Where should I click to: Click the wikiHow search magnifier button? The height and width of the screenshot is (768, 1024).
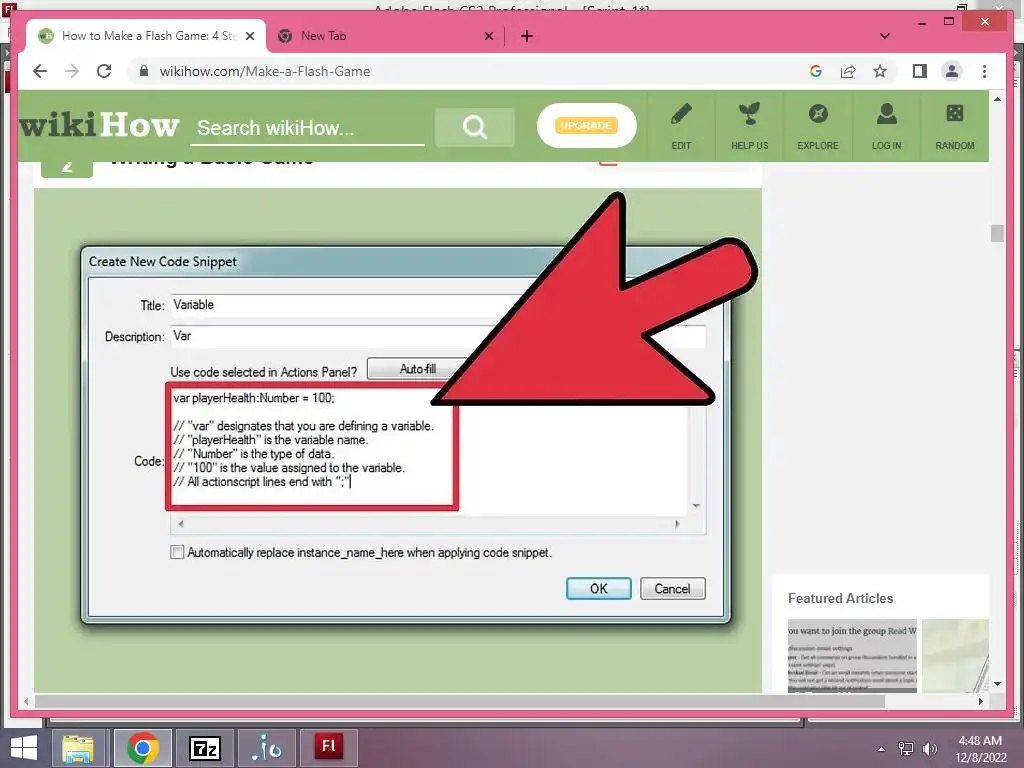point(475,127)
